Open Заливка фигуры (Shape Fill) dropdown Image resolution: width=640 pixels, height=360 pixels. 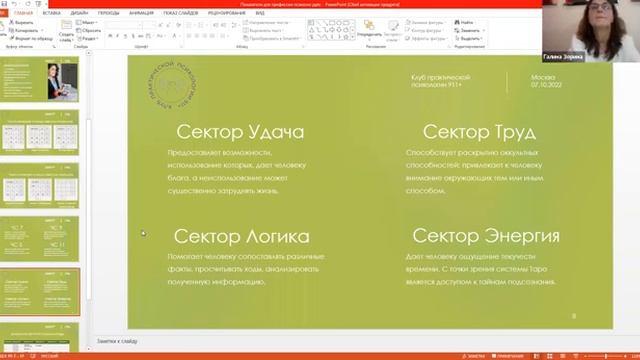(426, 22)
